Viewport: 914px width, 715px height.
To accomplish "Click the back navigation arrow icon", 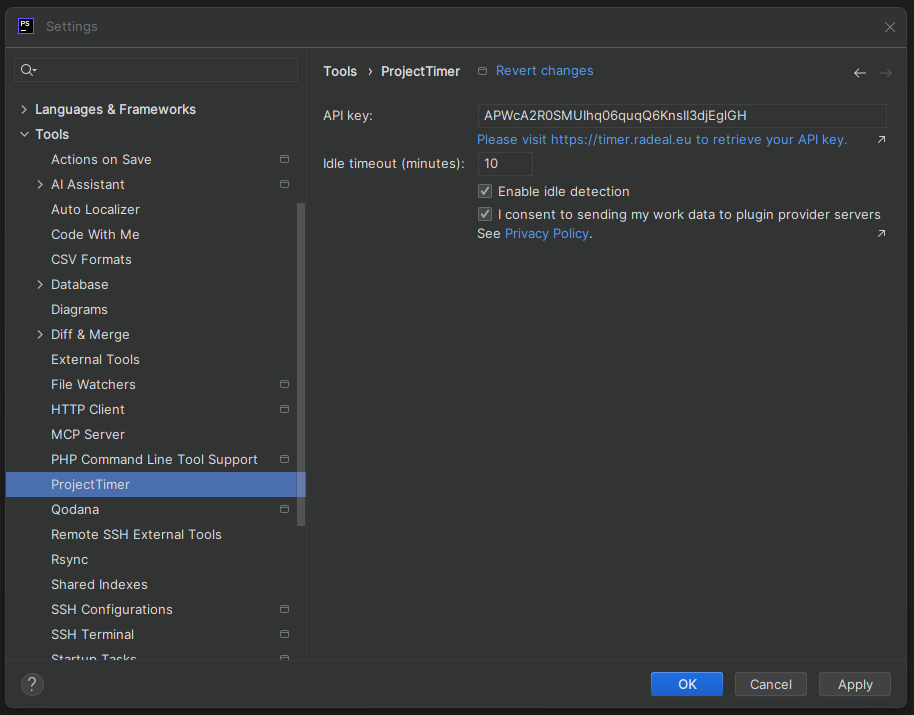I will tap(859, 73).
